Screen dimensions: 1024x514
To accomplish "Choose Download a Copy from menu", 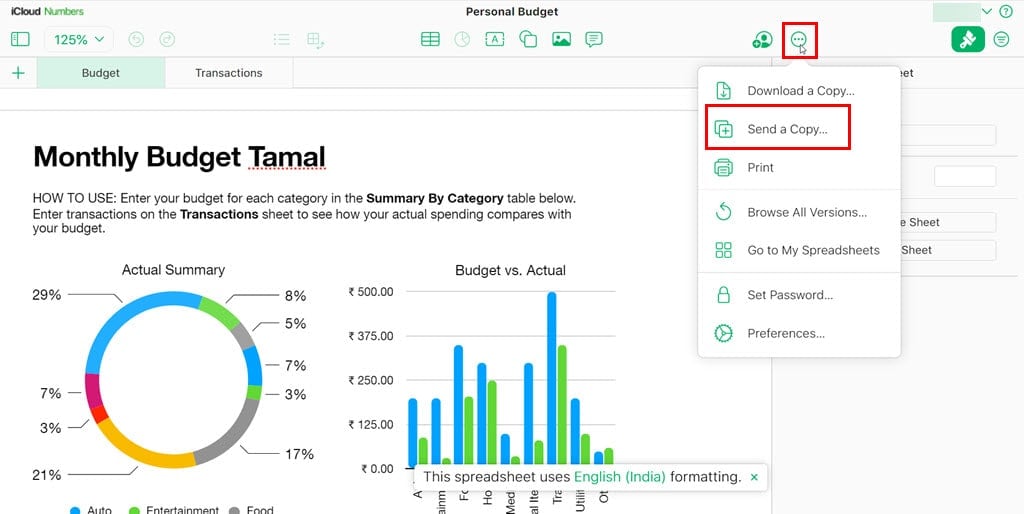I will [800, 91].
